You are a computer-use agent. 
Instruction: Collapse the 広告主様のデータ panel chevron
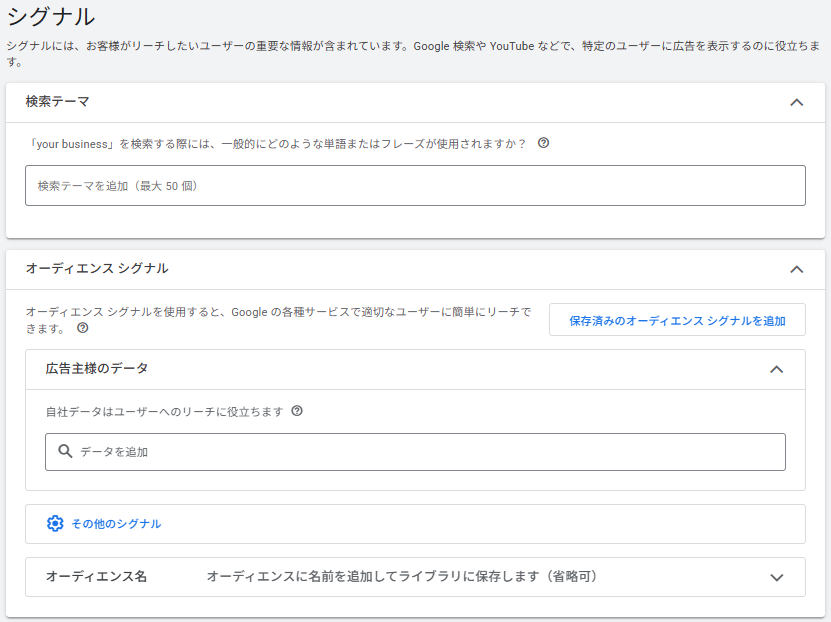[776, 369]
